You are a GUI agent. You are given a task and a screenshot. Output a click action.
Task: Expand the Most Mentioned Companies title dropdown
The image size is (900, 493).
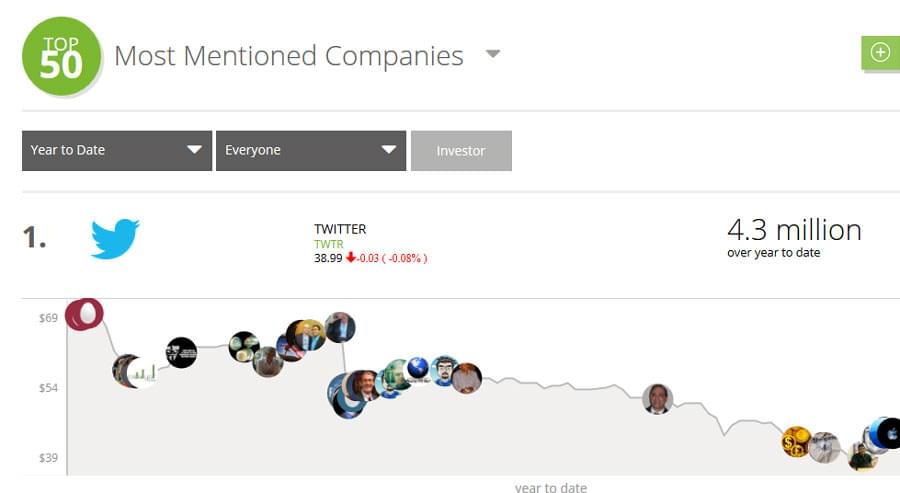[x=492, y=54]
